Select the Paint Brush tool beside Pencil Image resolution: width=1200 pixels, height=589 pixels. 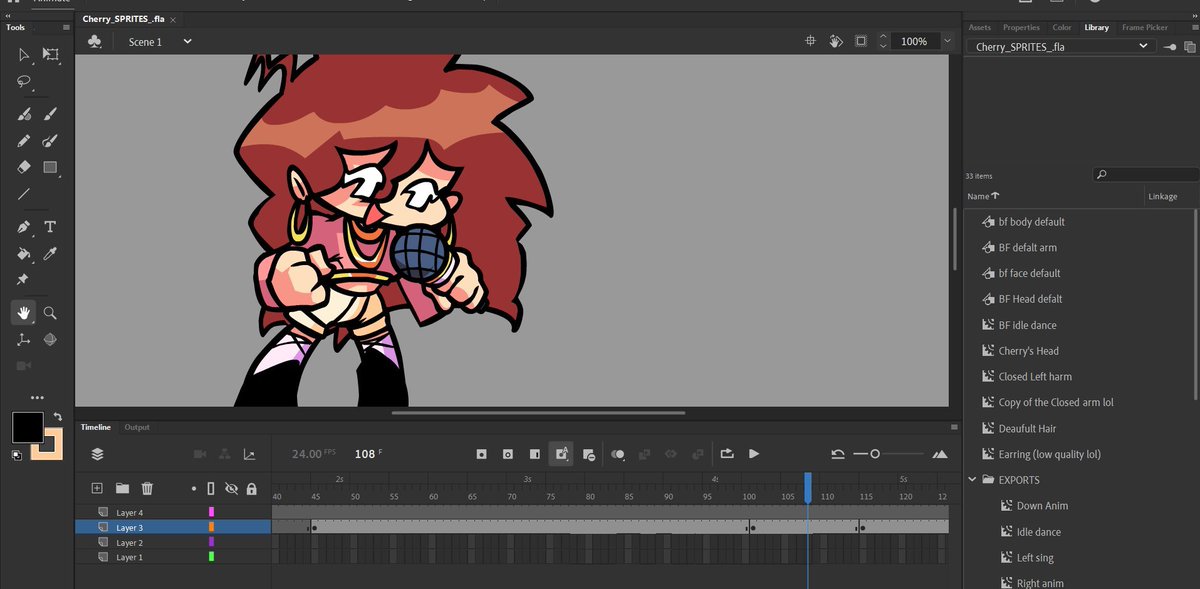[50, 142]
